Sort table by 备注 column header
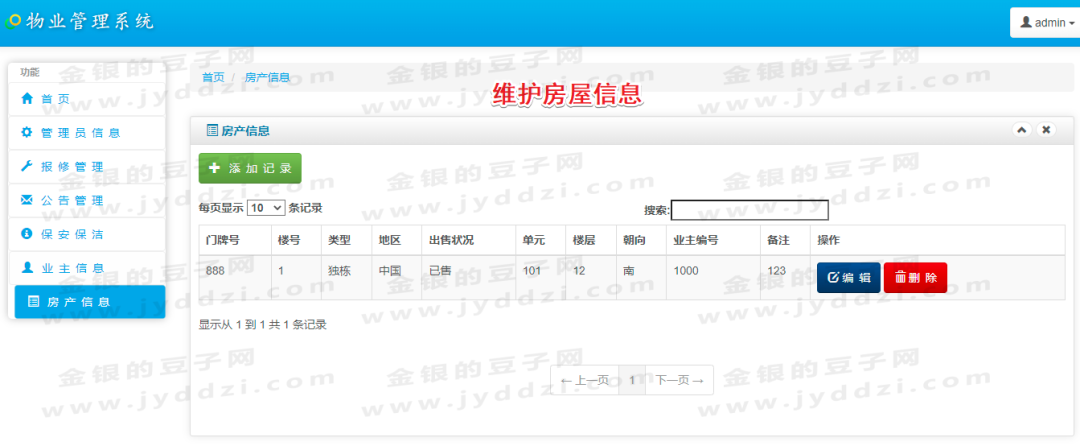 pyautogui.click(x=785, y=240)
